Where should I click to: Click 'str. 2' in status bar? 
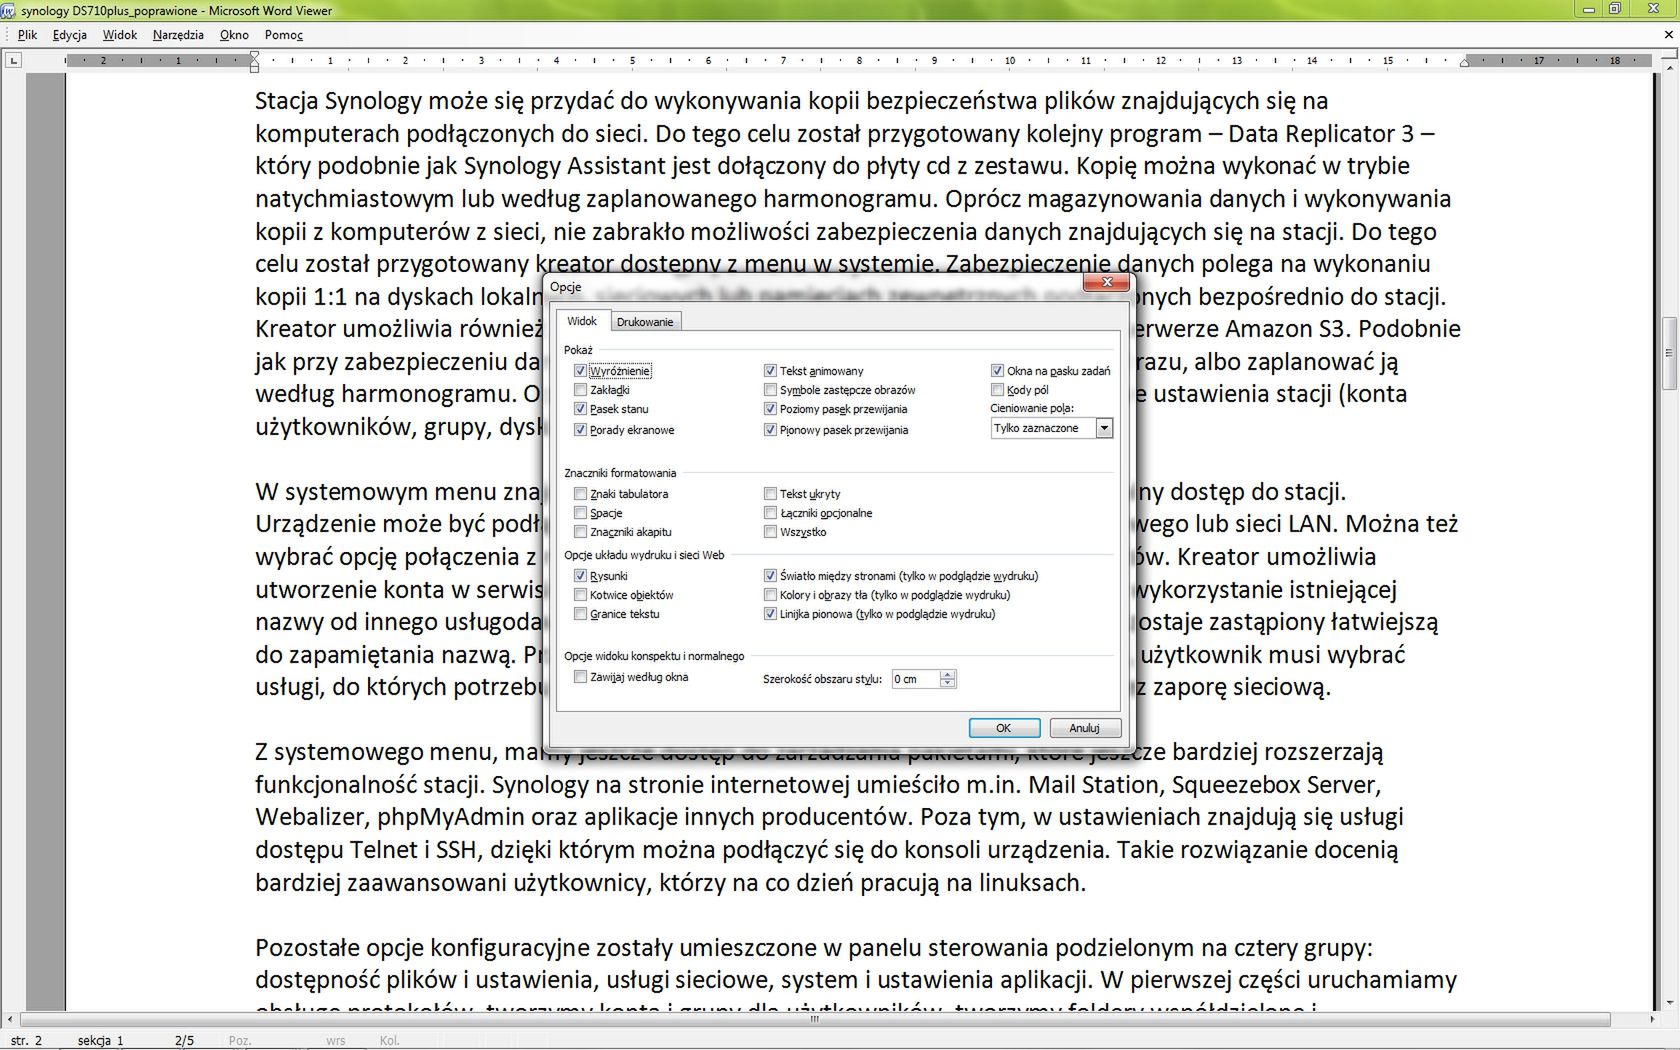click(26, 1041)
